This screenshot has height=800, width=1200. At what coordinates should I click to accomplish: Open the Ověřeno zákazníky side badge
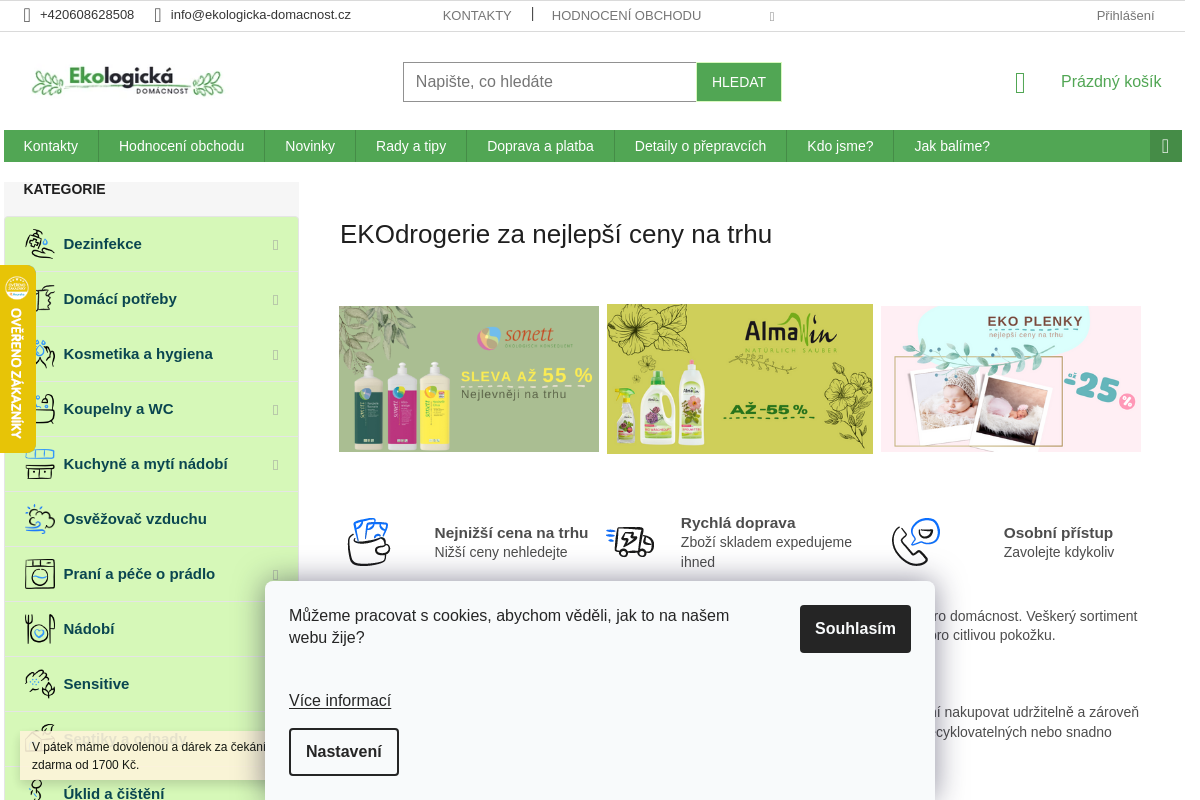tap(17, 359)
